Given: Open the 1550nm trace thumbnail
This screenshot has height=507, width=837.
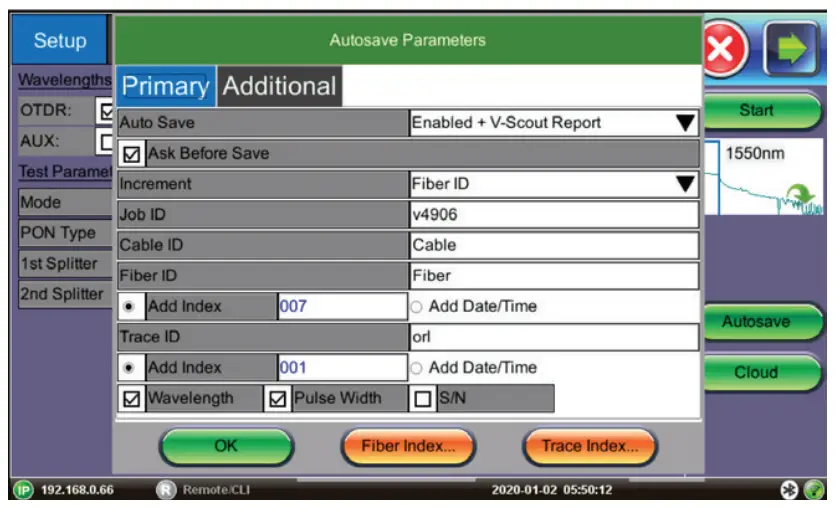Looking at the screenshot, I should (x=768, y=176).
